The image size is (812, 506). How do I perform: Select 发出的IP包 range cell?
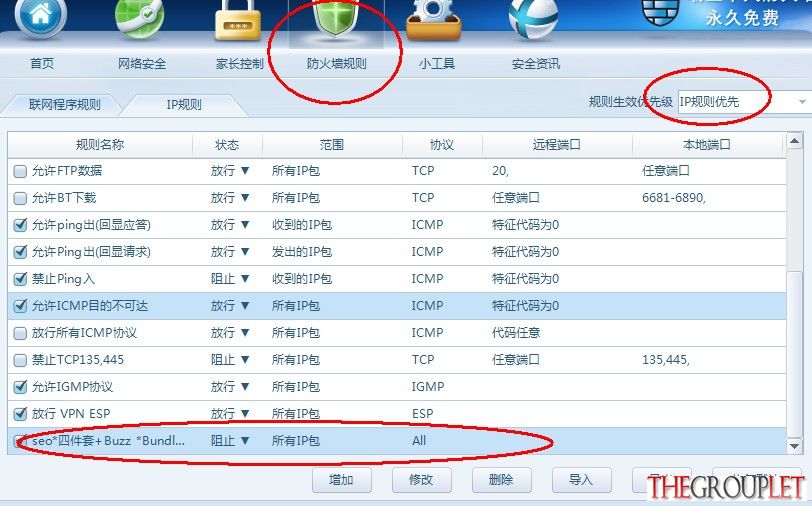pyautogui.click(x=302, y=252)
